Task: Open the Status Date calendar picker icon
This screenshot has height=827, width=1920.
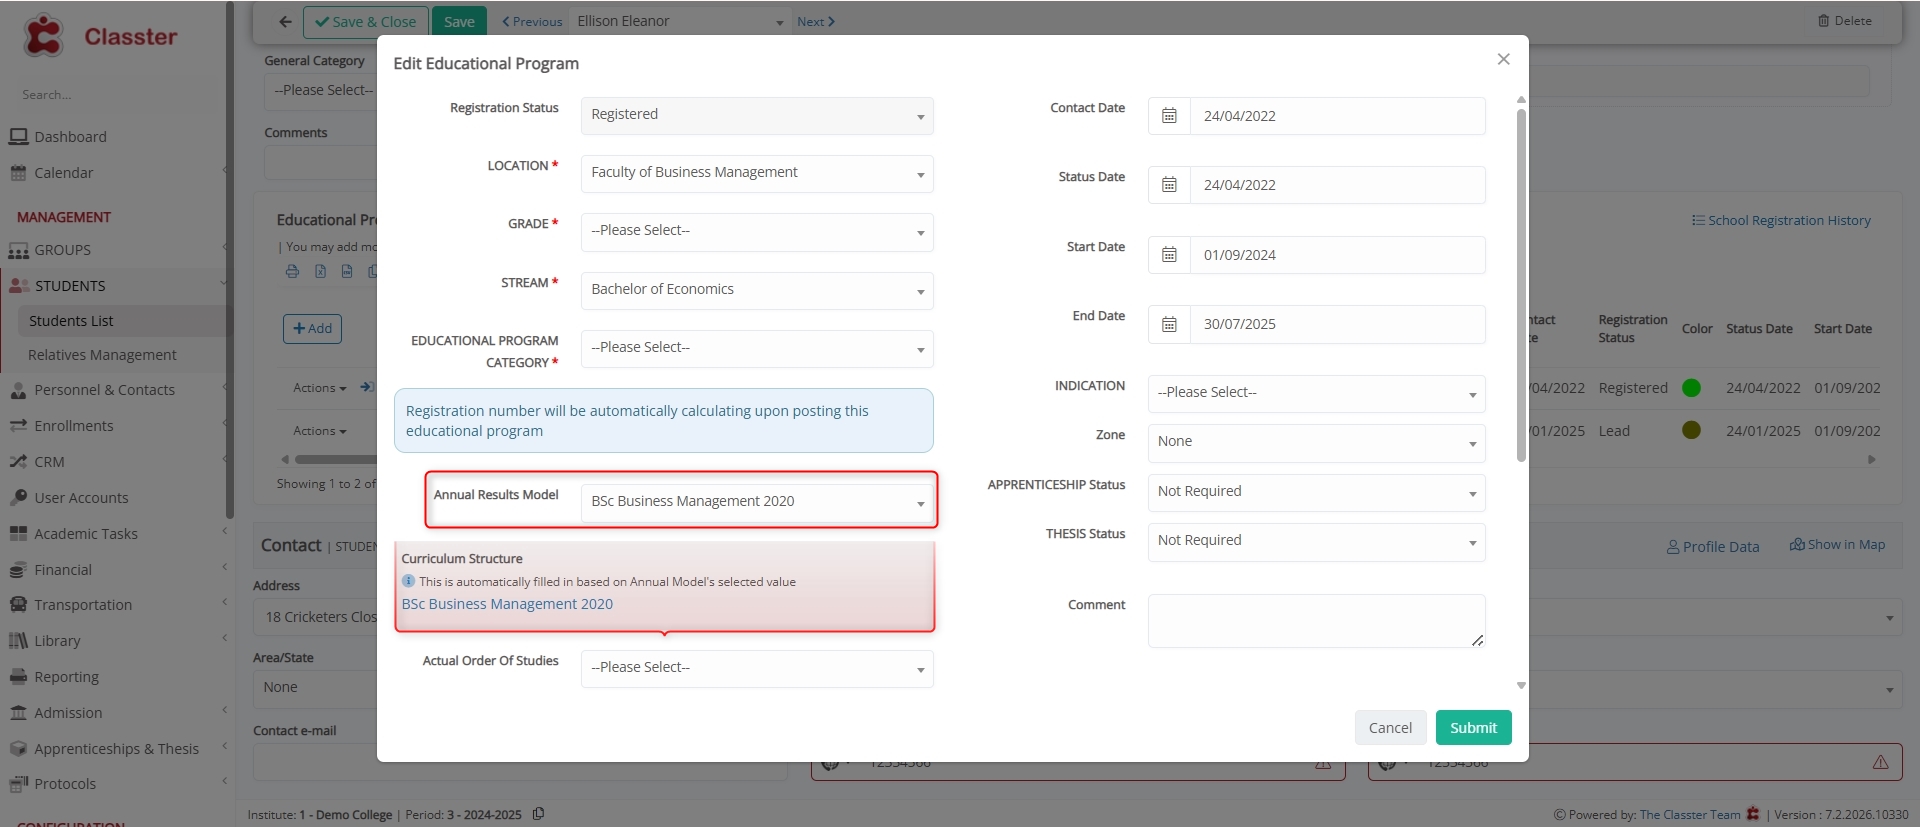Action: click(1169, 185)
